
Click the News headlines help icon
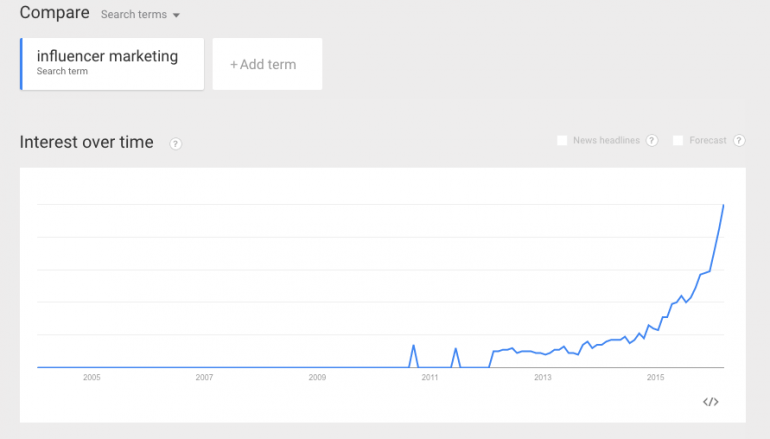[652, 140]
